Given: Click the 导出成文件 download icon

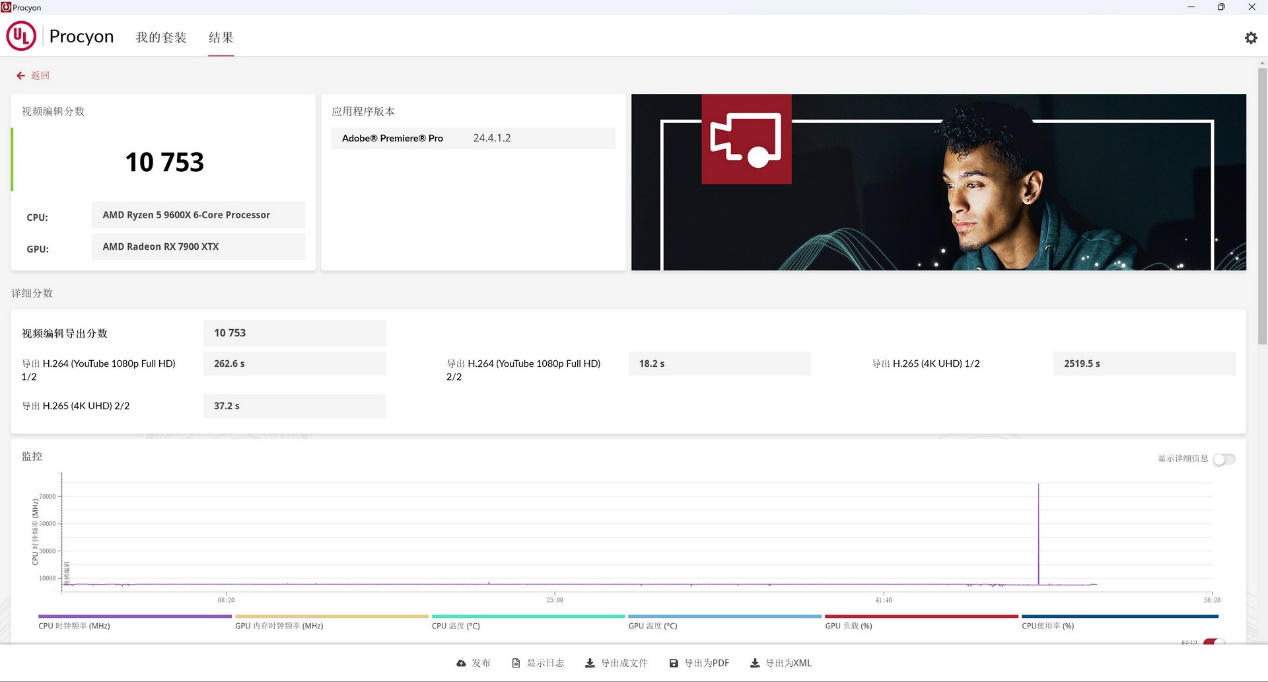Looking at the screenshot, I should (x=590, y=663).
